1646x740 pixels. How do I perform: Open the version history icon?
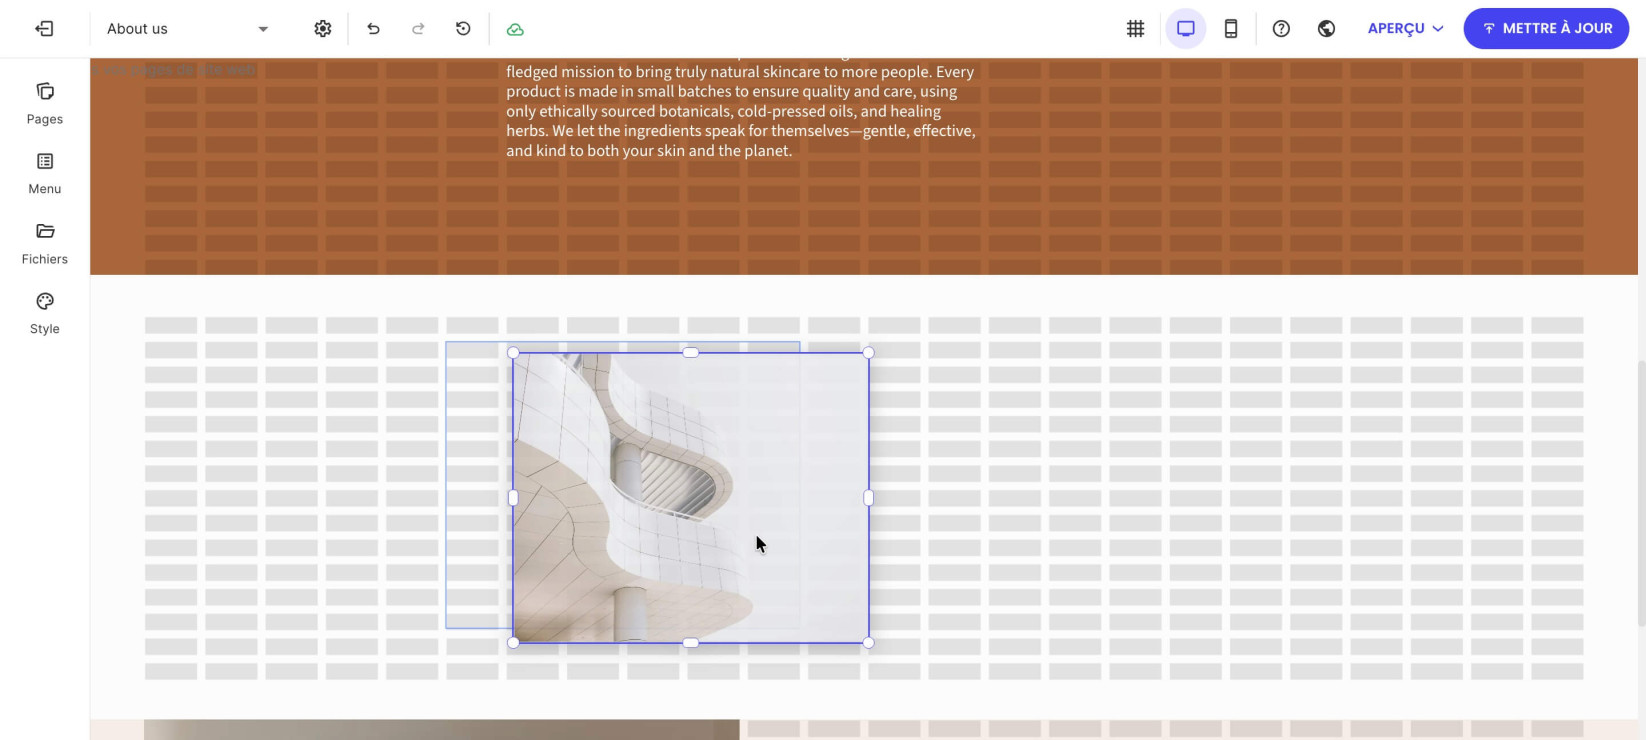(463, 29)
